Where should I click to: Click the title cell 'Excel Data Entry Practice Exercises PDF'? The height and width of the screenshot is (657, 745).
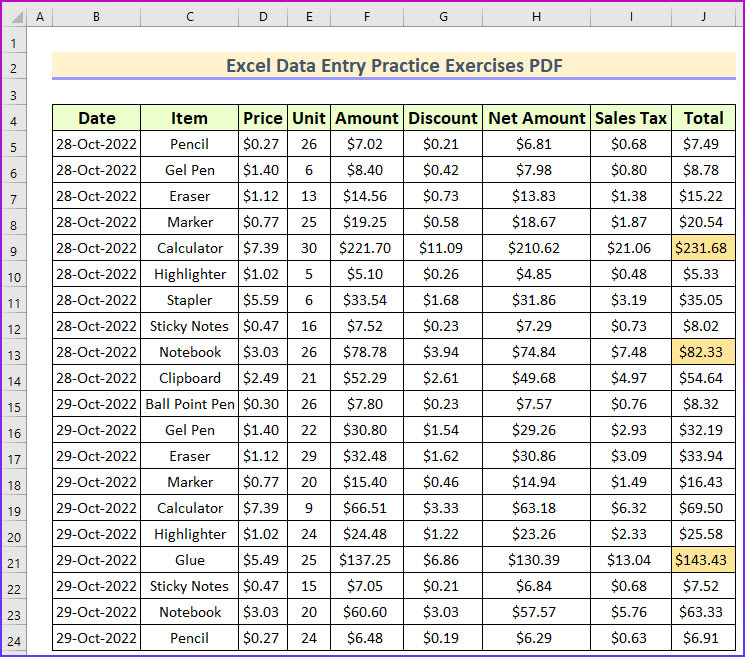point(394,66)
